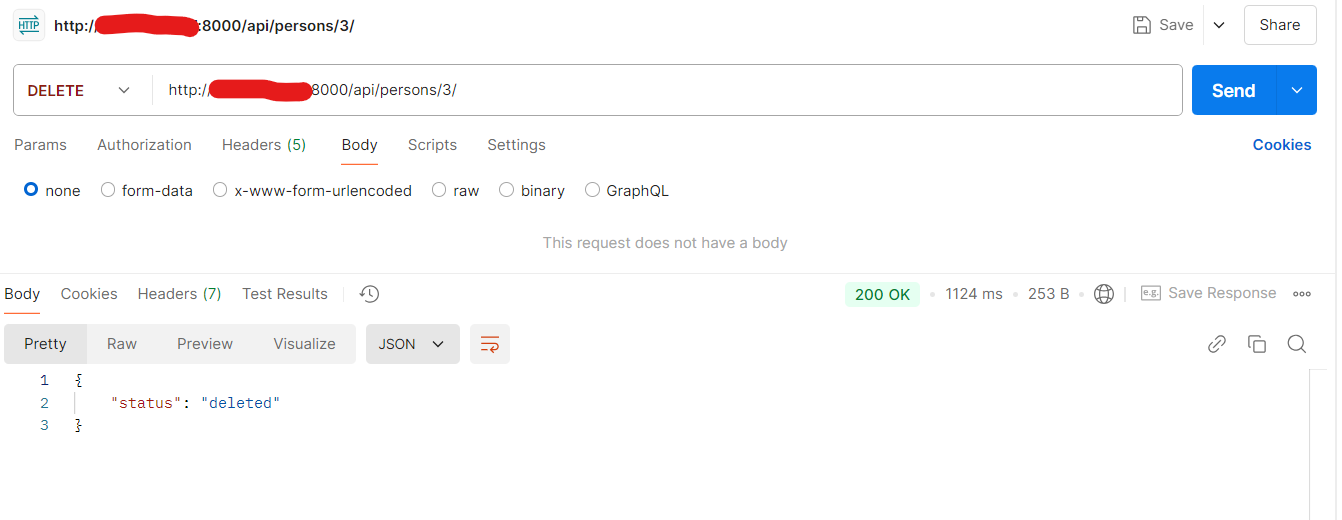
Task: Click the response history clock icon
Action: [370, 294]
